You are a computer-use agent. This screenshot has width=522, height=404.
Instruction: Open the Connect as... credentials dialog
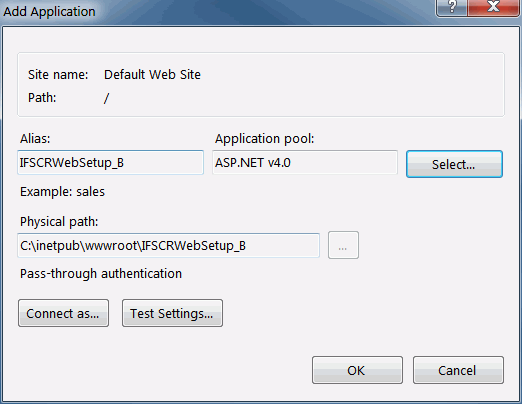[63, 313]
